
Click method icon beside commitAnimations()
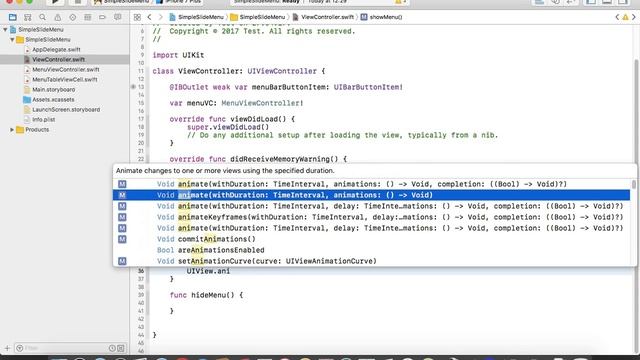pos(122,239)
